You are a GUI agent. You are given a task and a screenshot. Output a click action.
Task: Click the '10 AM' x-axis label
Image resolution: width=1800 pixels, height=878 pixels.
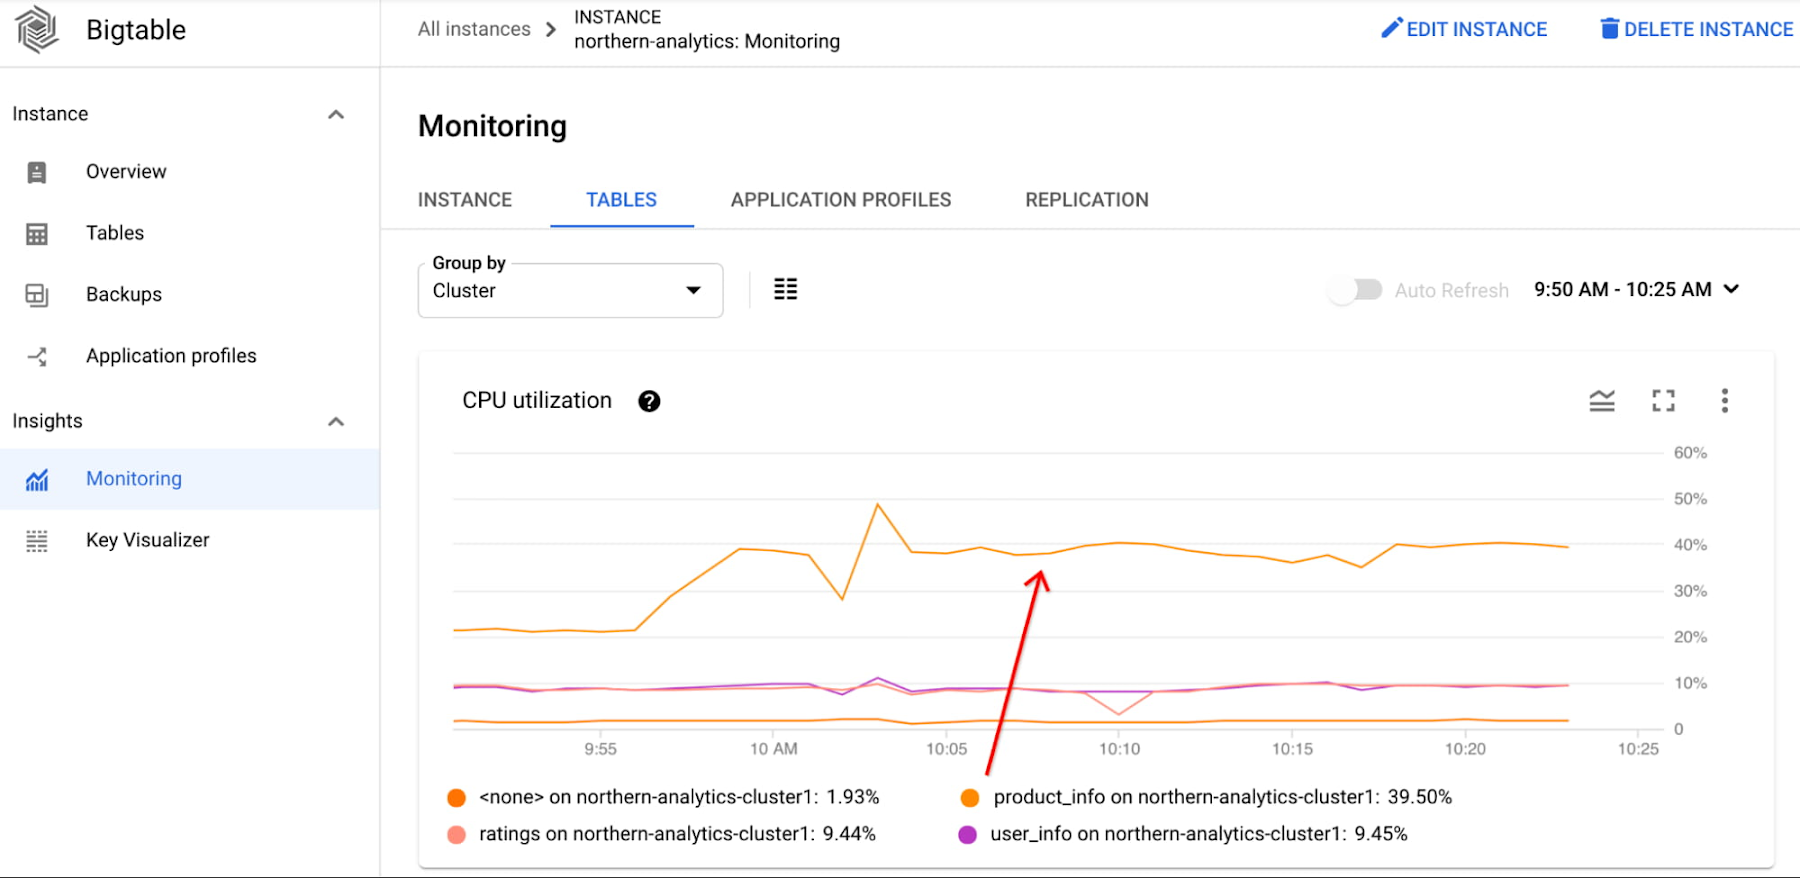[x=774, y=749]
